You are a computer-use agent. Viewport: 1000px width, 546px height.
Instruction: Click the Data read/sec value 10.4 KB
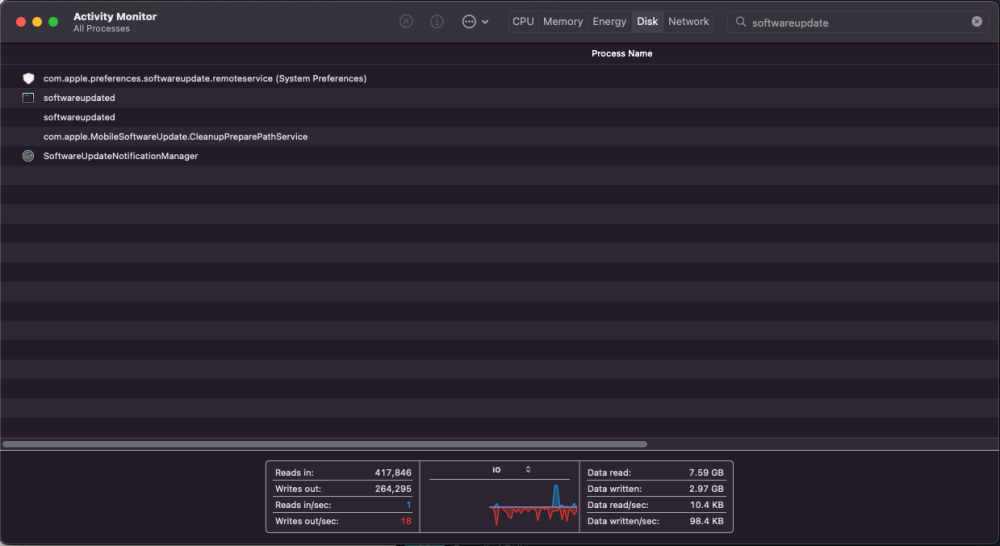[707, 505]
